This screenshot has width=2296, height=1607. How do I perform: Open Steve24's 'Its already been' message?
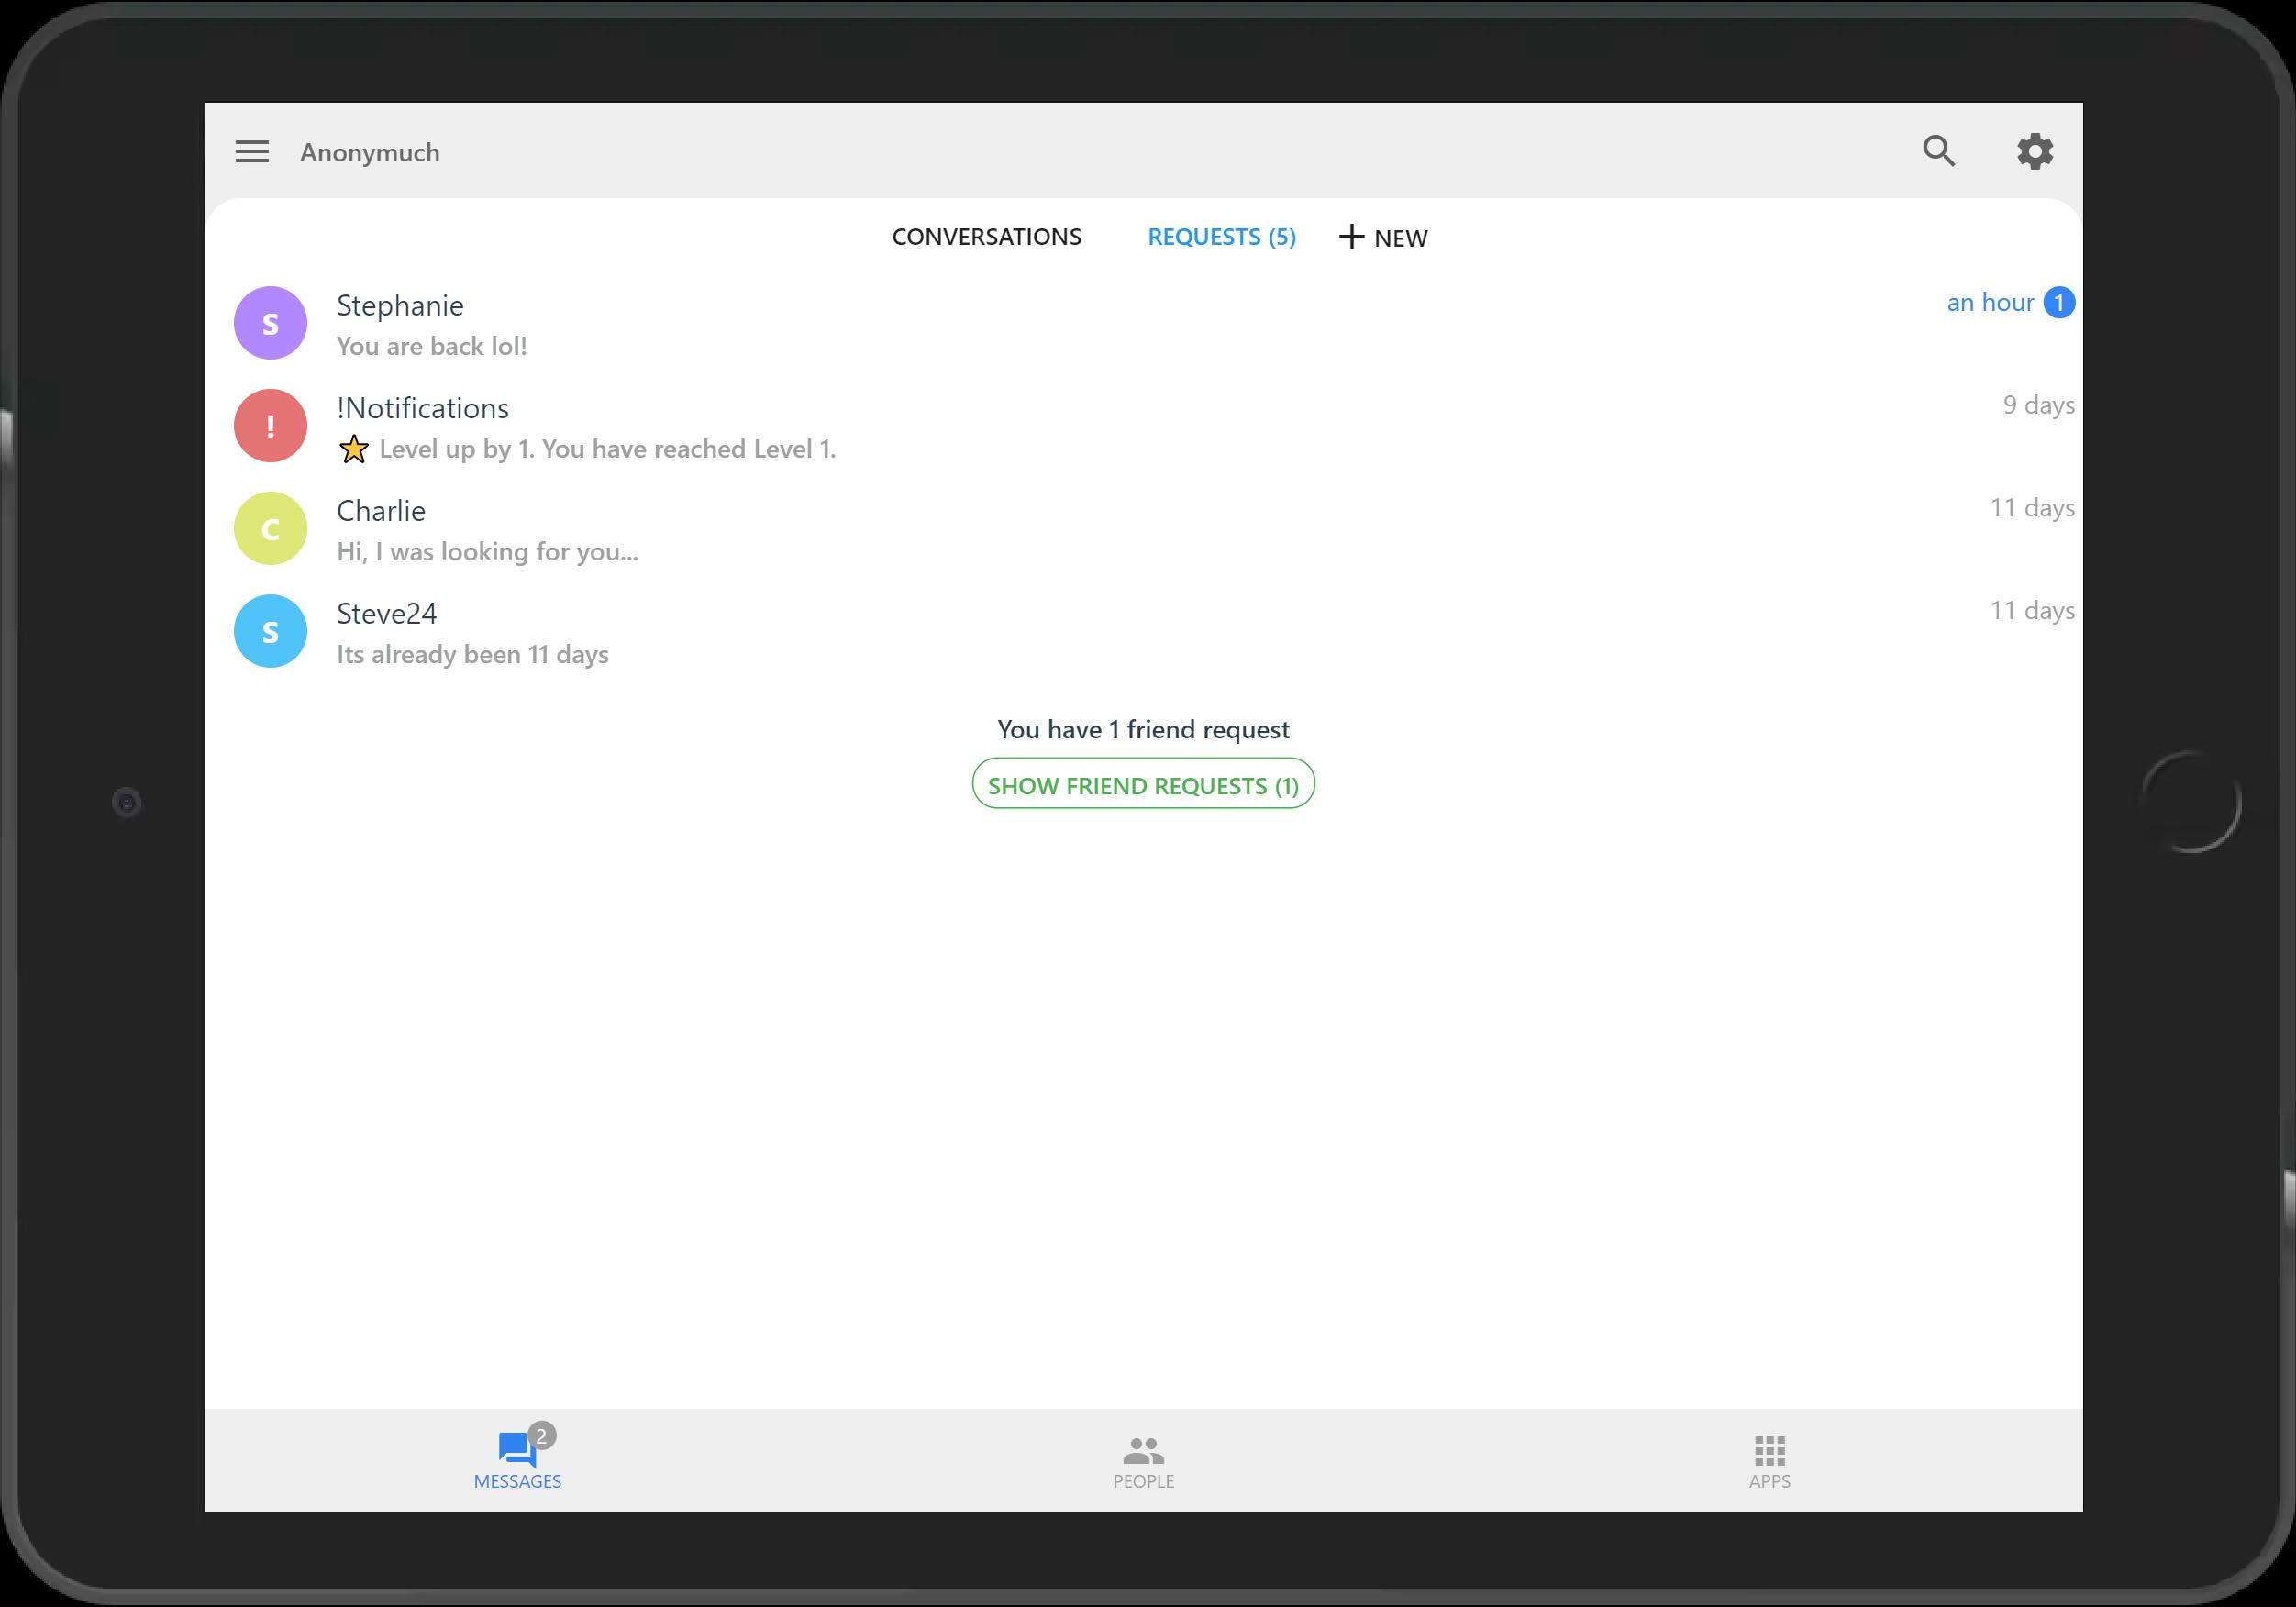[x=472, y=655]
